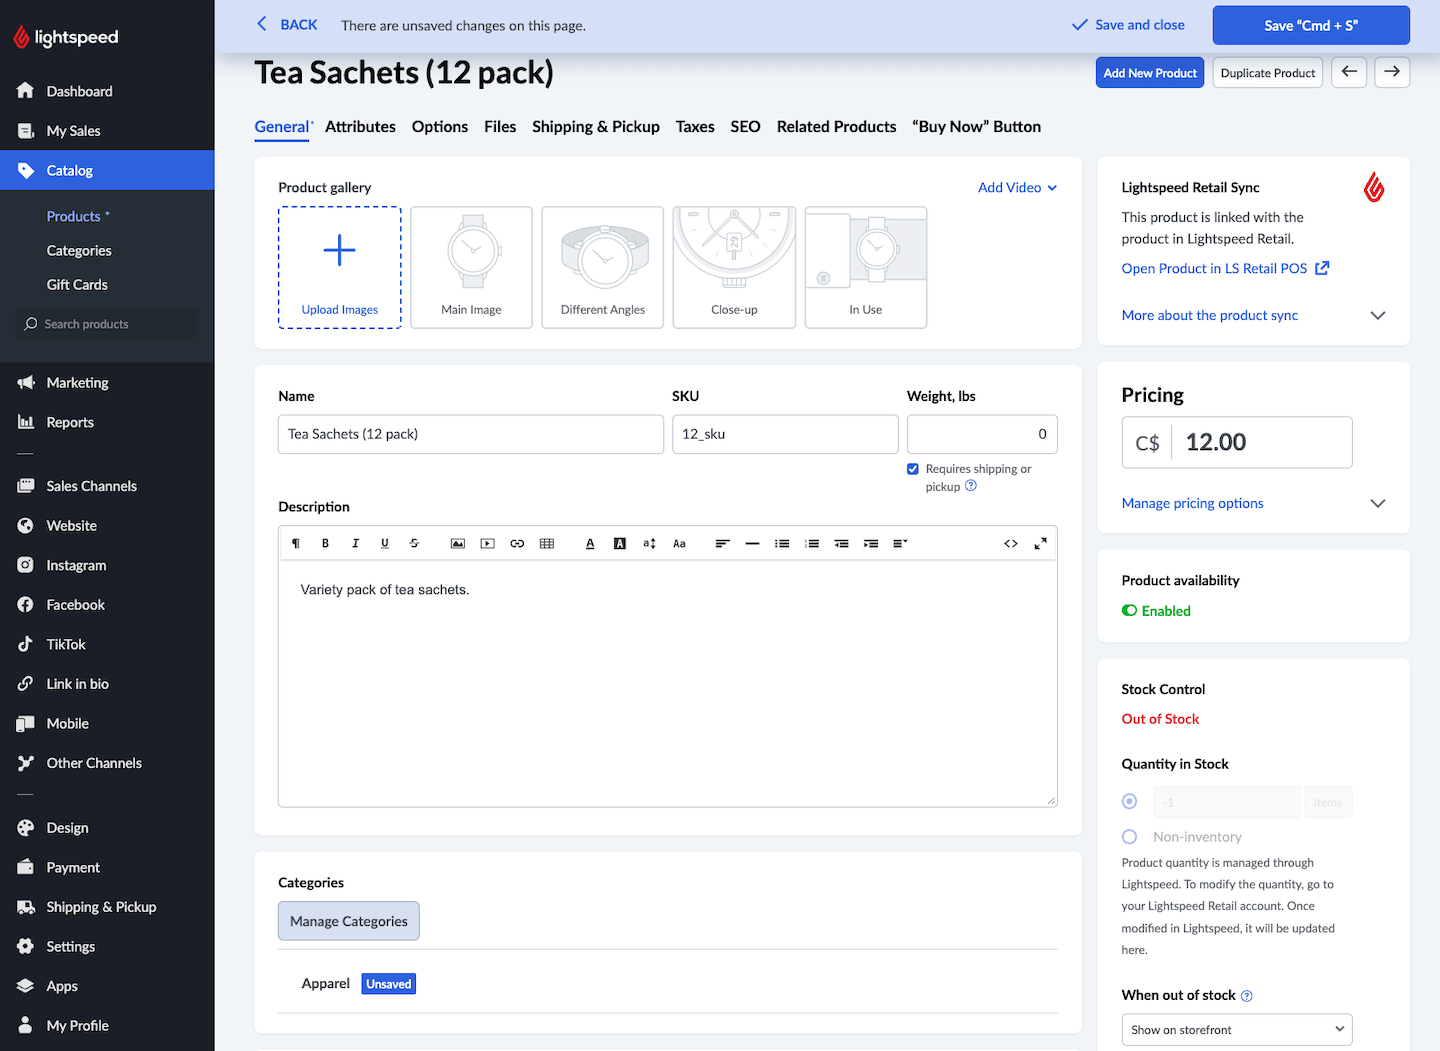Image resolution: width=1440 pixels, height=1051 pixels.
Task: Insert image into description
Action: (458, 544)
